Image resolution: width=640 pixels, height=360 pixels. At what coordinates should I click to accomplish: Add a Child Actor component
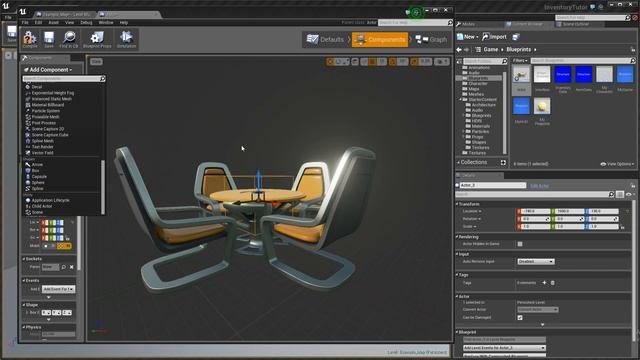42,206
